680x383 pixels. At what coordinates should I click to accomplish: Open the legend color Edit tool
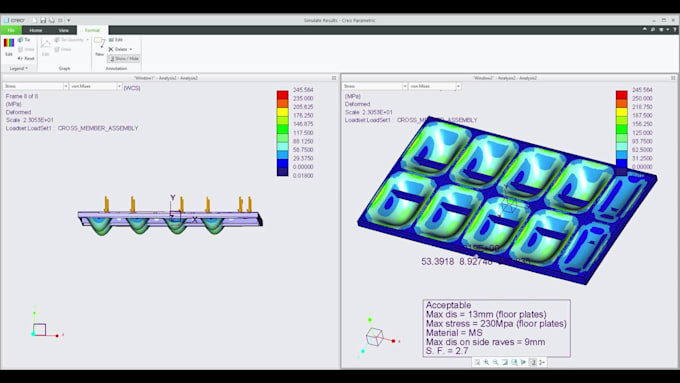tap(9, 47)
